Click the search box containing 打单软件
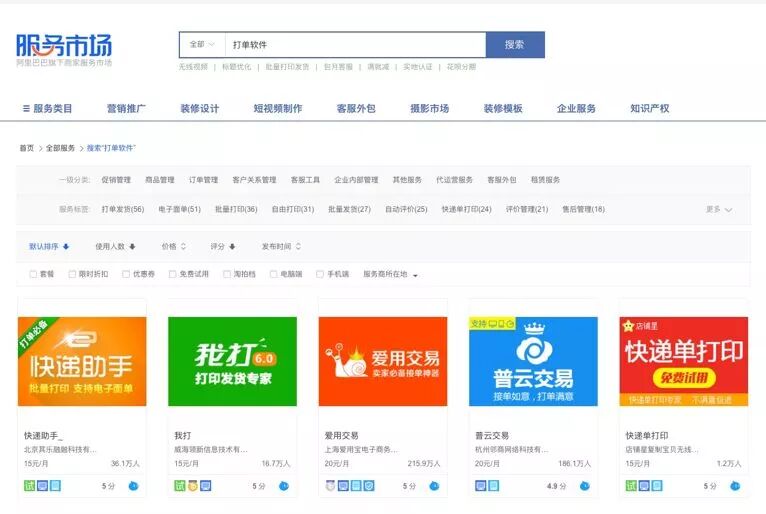Screen dimensions: 766x514 (355, 44)
